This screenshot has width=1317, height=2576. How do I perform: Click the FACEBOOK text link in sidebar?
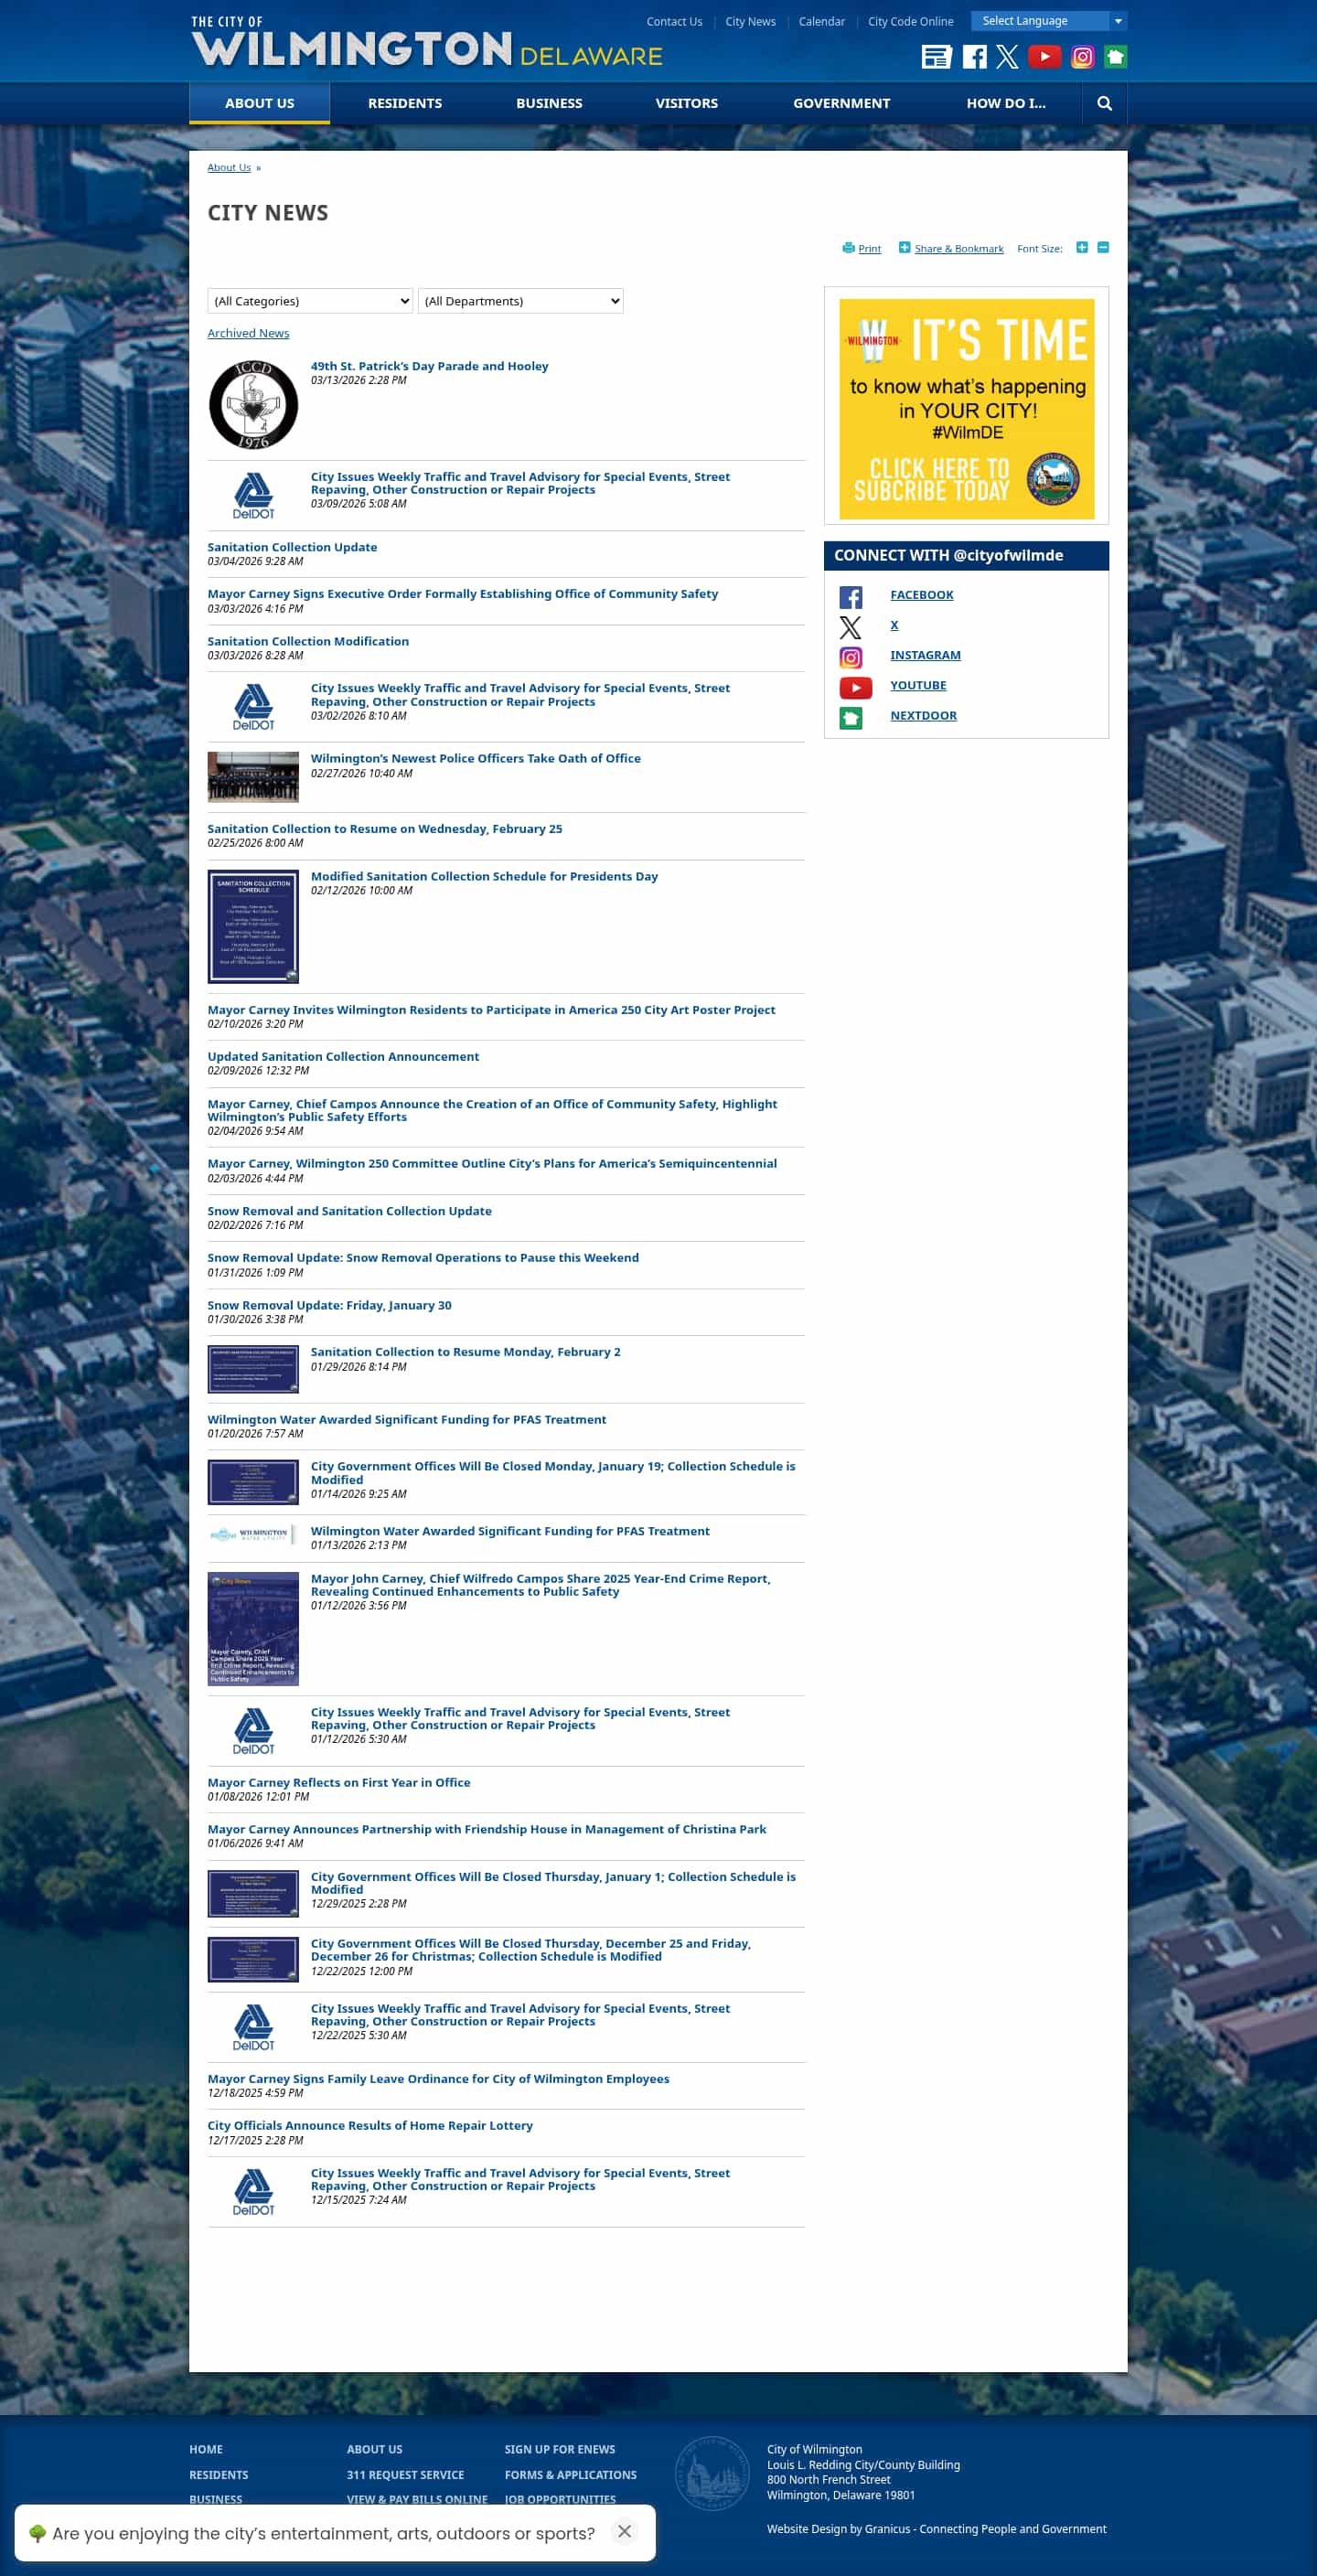pyautogui.click(x=921, y=595)
